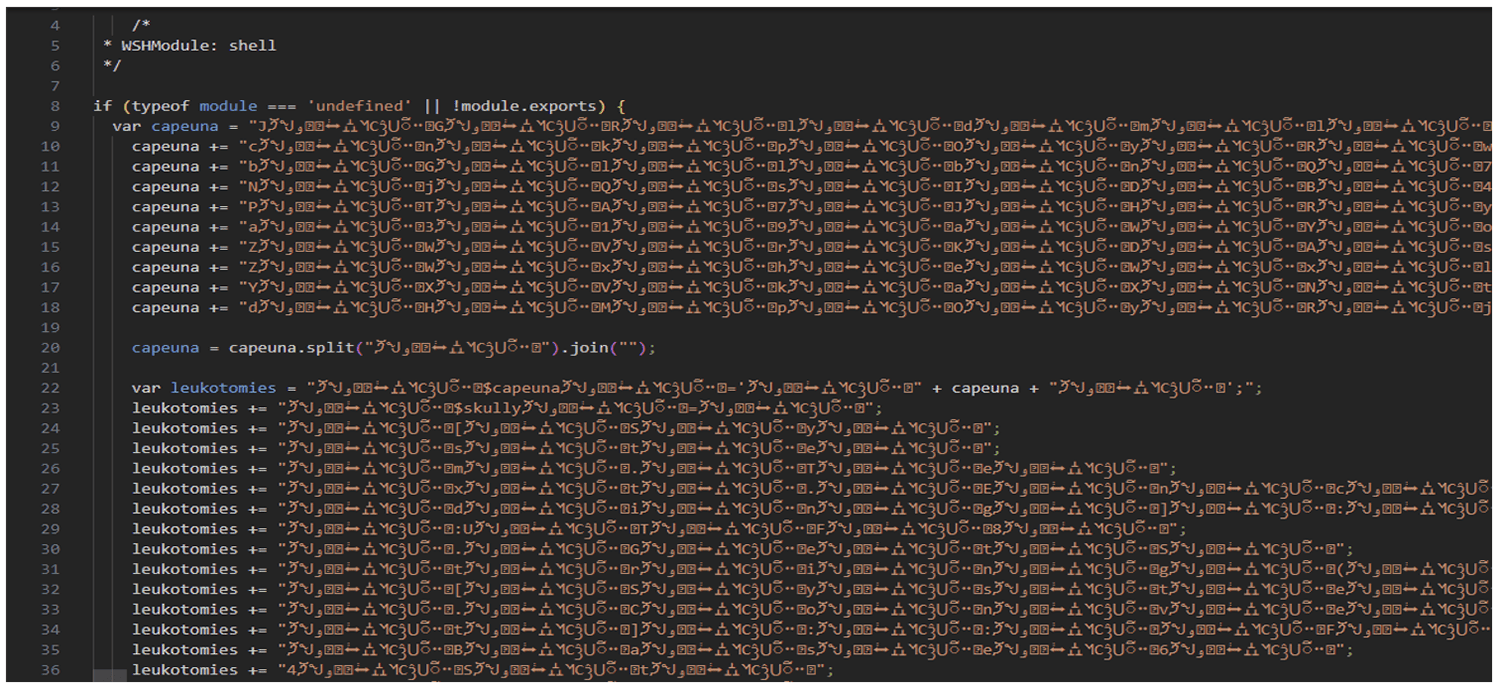This screenshot has width=1500, height=688.
Task: Click line number 22 in the gutter
Action: click(50, 388)
